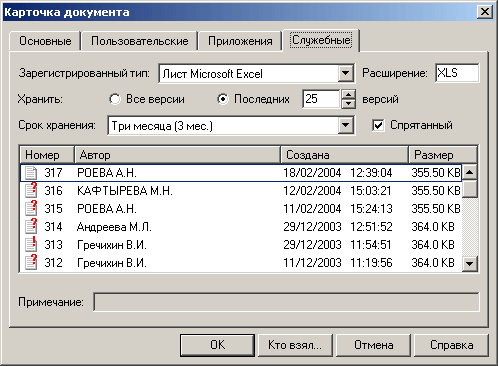Viewport: 498px width, 366px height.
Task: Click the 'Кто взял...' button
Action: (295, 345)
